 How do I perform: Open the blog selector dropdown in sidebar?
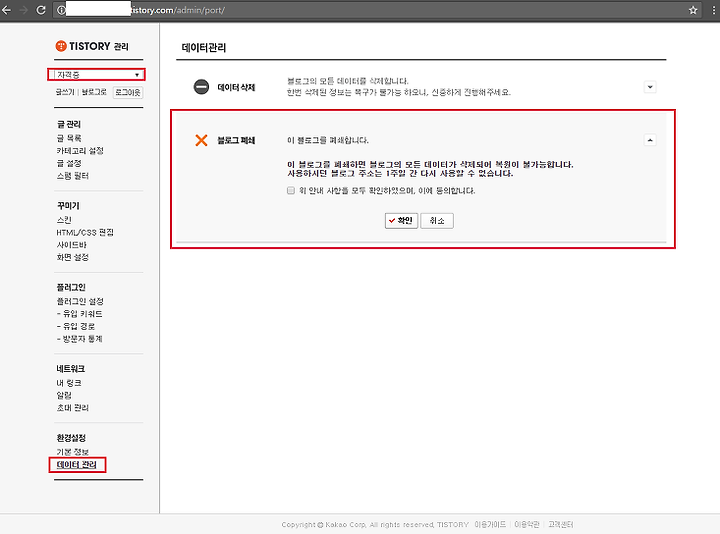click(x=96, y=74)
